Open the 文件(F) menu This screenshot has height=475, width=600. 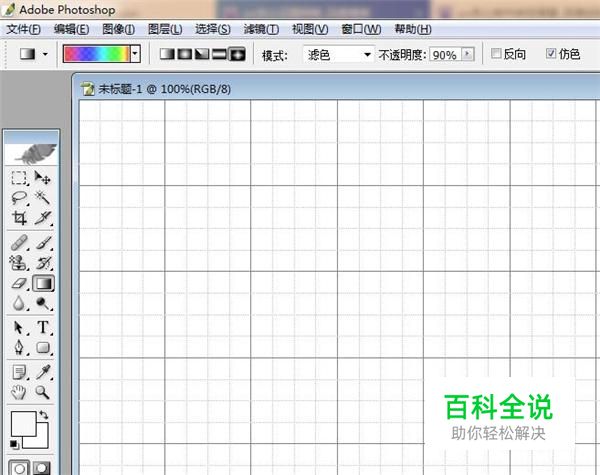23,29
